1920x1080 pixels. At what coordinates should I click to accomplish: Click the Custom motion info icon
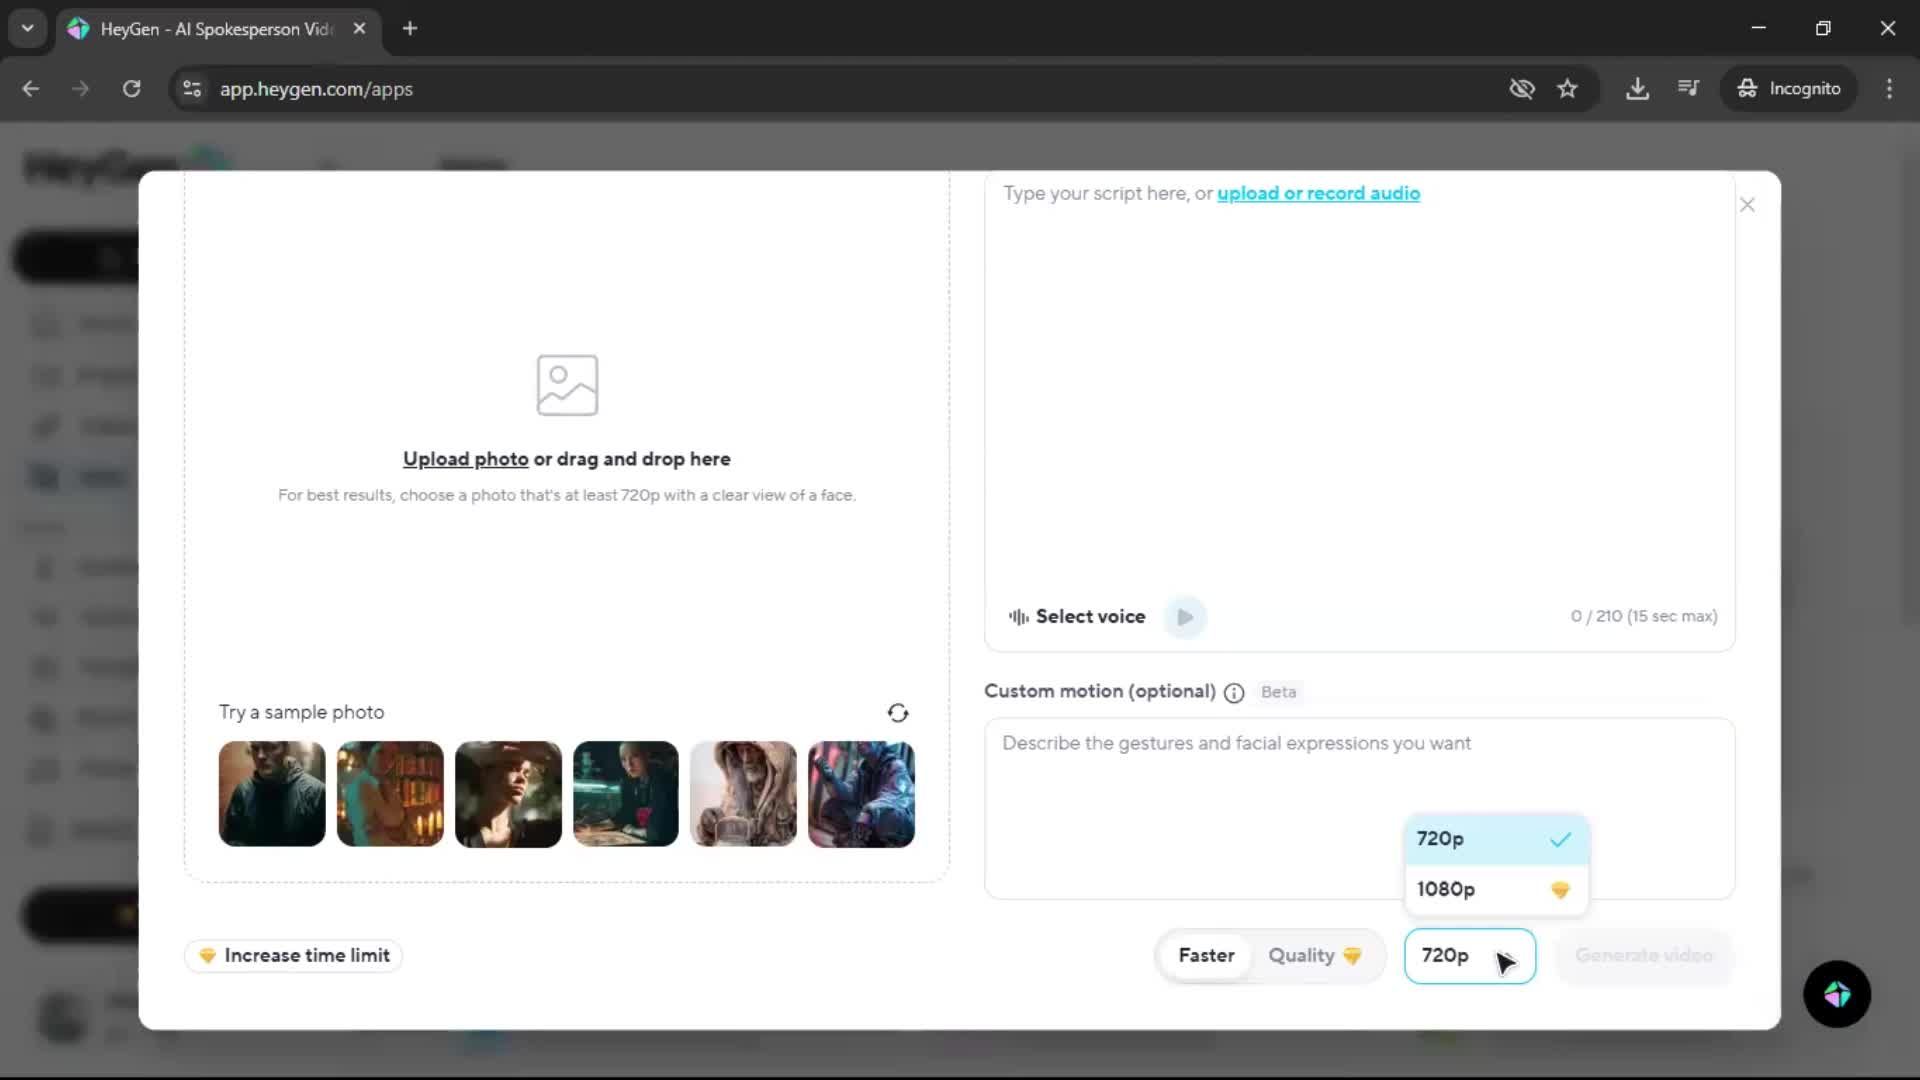[1234, 693]
